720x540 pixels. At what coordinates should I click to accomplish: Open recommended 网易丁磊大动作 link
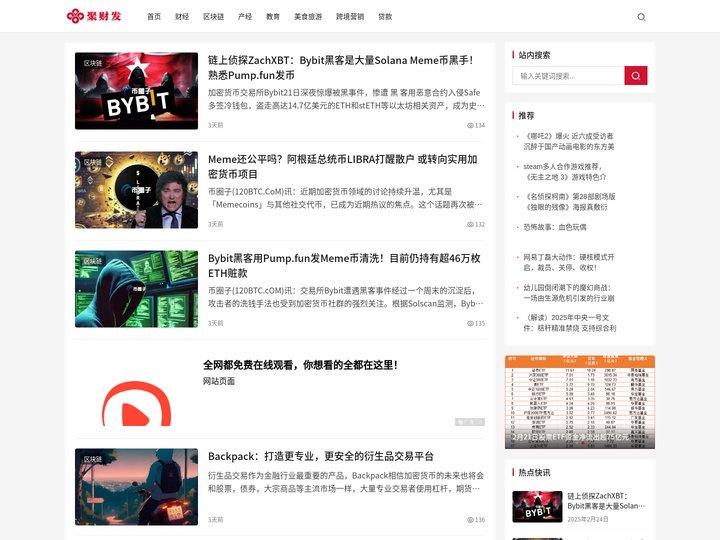(x=569, y=262)
